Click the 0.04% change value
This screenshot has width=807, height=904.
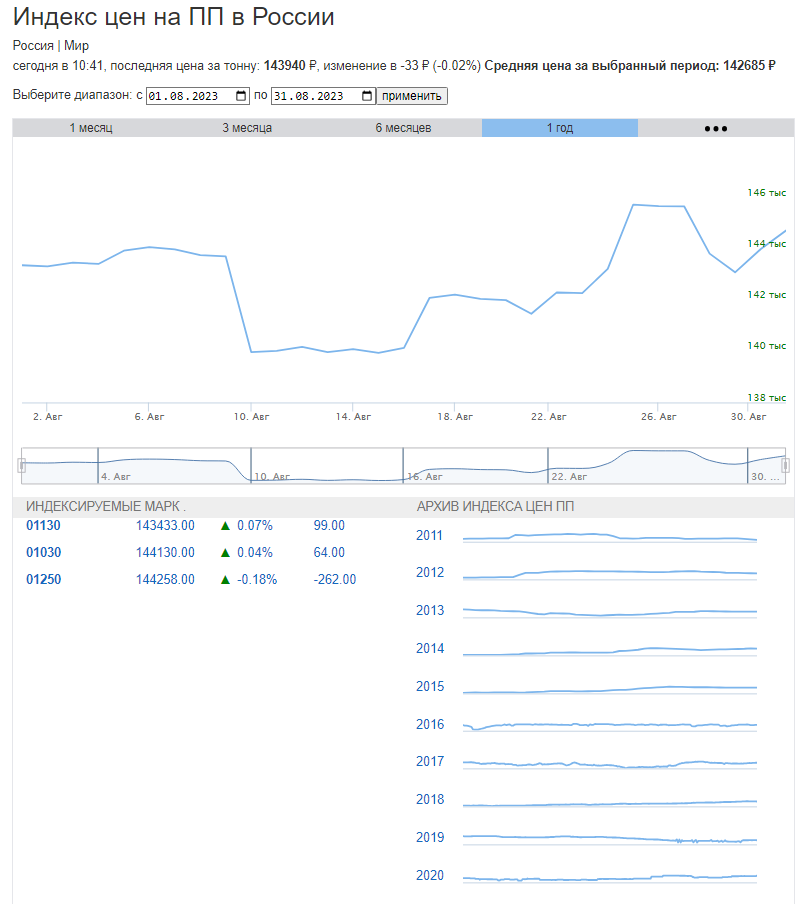pyautogui.click(x=255, y=552)
